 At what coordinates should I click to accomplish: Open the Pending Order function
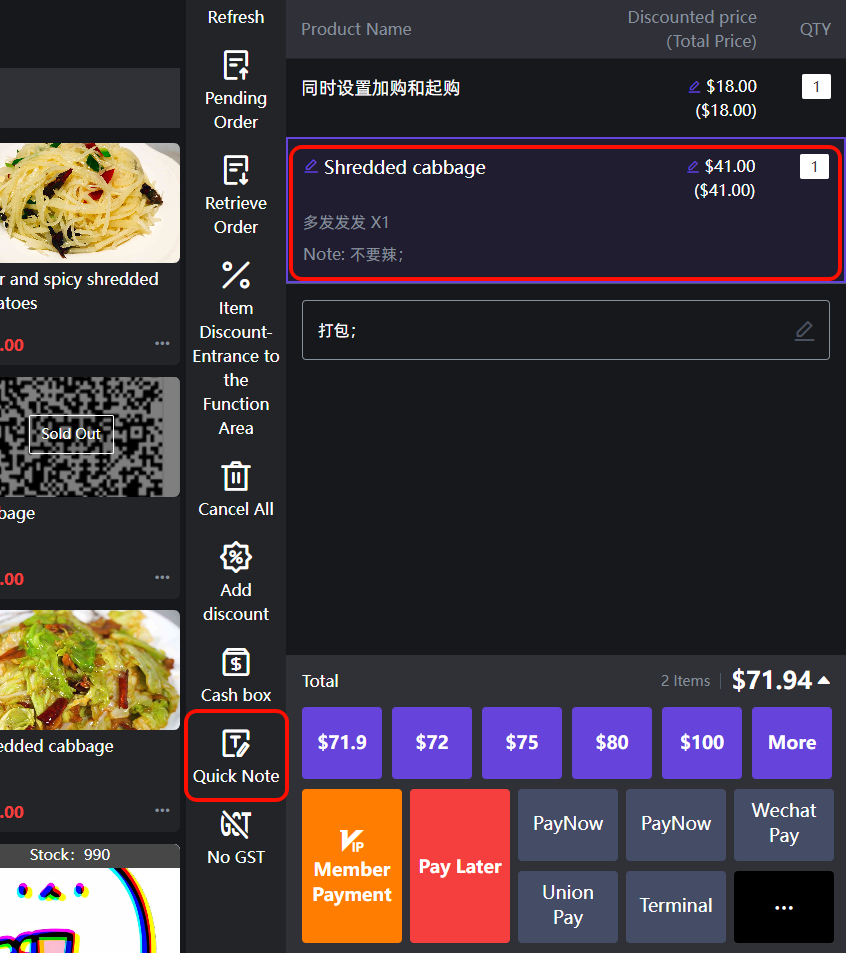(x=236, y=90)
